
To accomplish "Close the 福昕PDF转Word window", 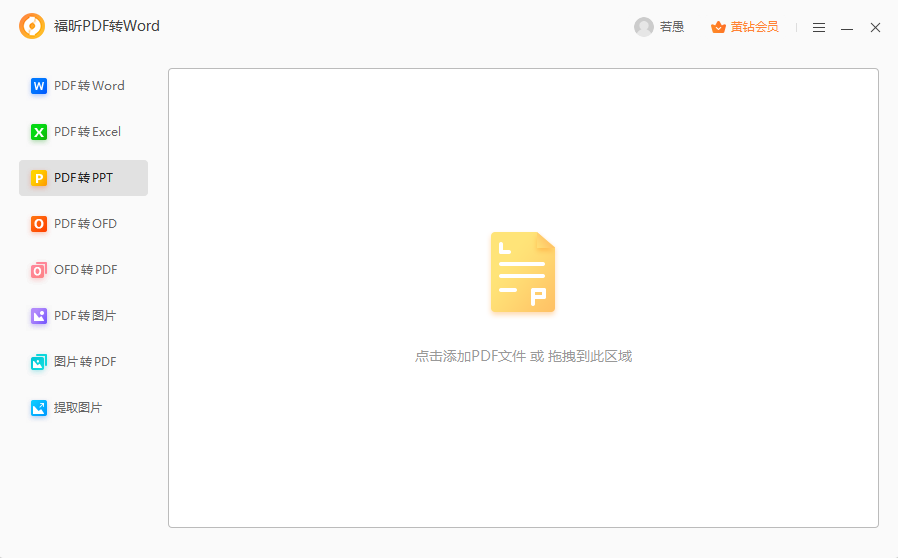I will (x=875, y=28).
